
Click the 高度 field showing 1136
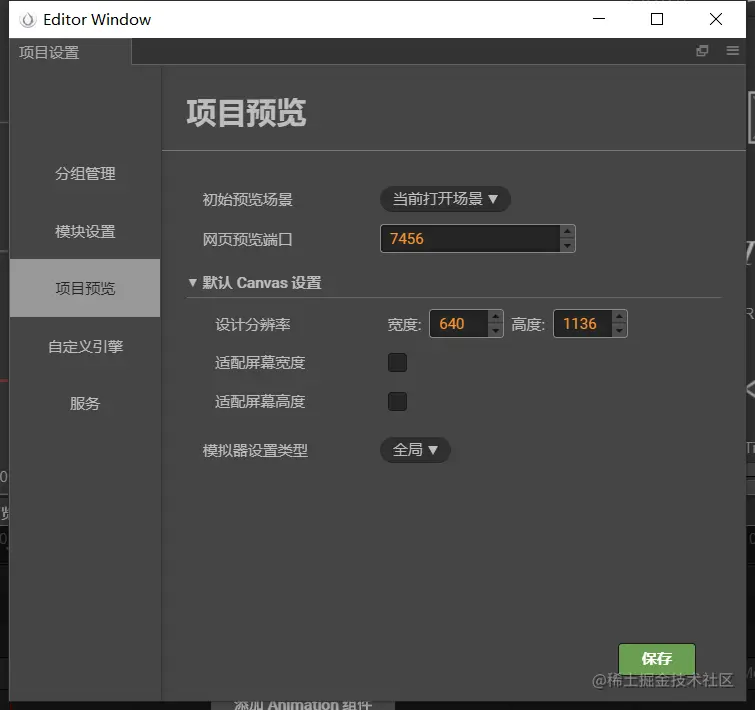[583, 323]
